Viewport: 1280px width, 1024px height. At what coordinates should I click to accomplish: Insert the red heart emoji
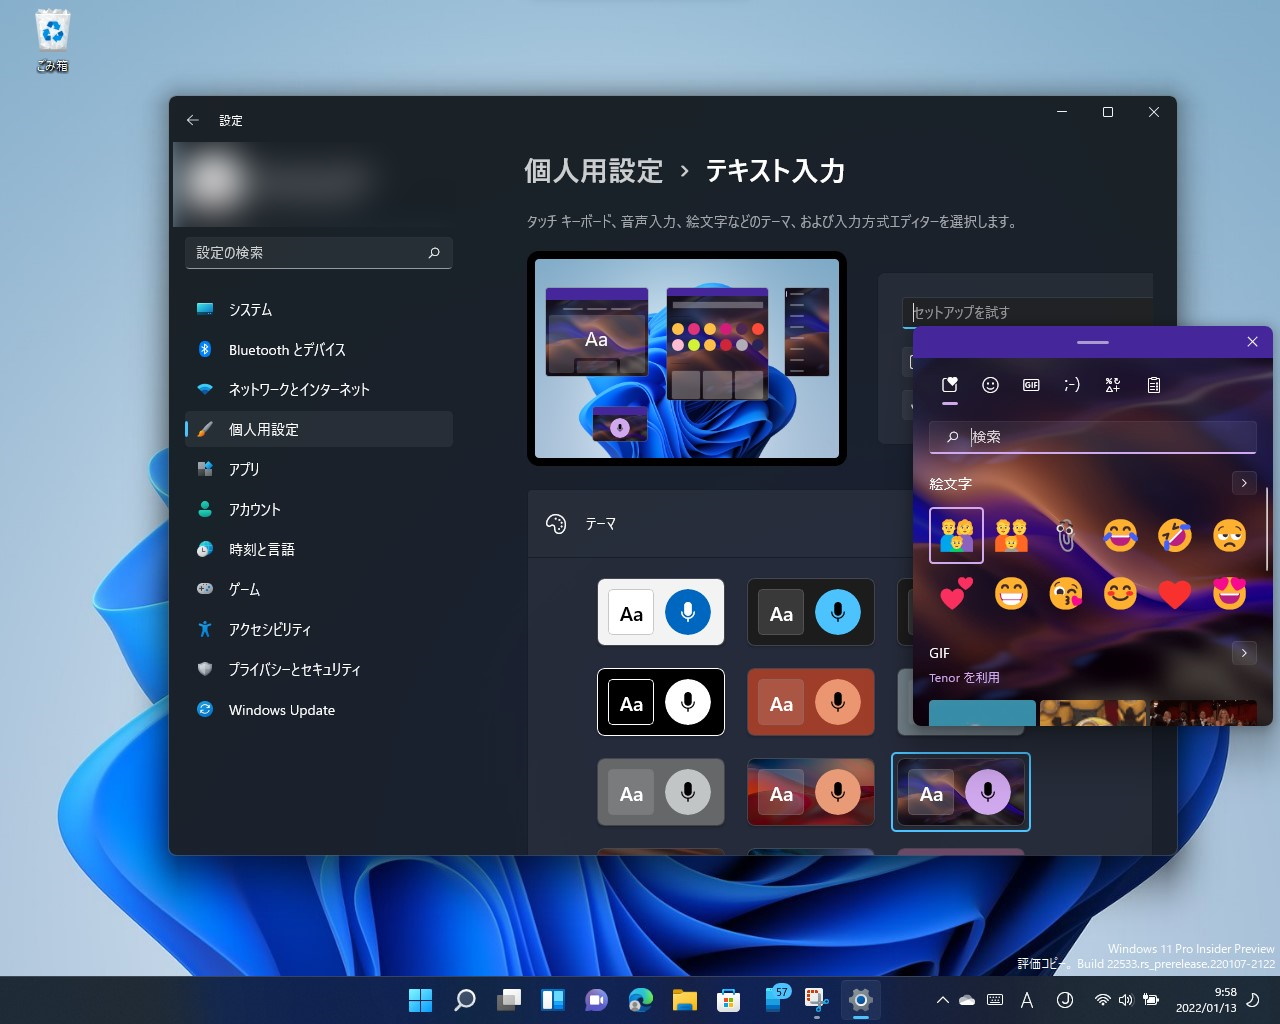1175,594
